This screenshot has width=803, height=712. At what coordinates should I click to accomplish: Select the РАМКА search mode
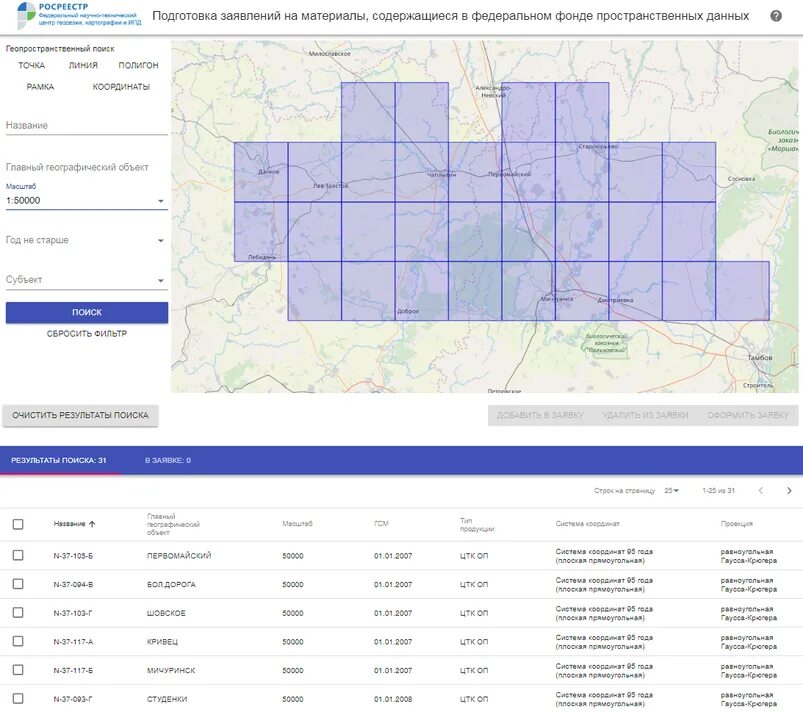(x=40, y=87)
